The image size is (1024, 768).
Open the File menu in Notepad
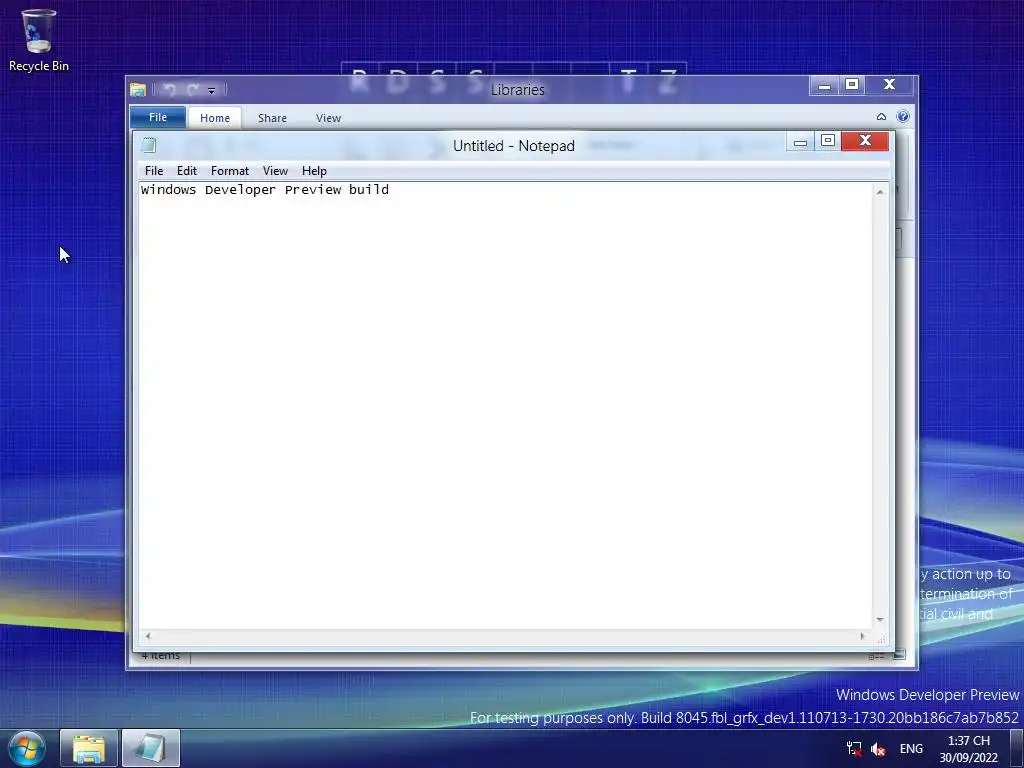(154, 170)
